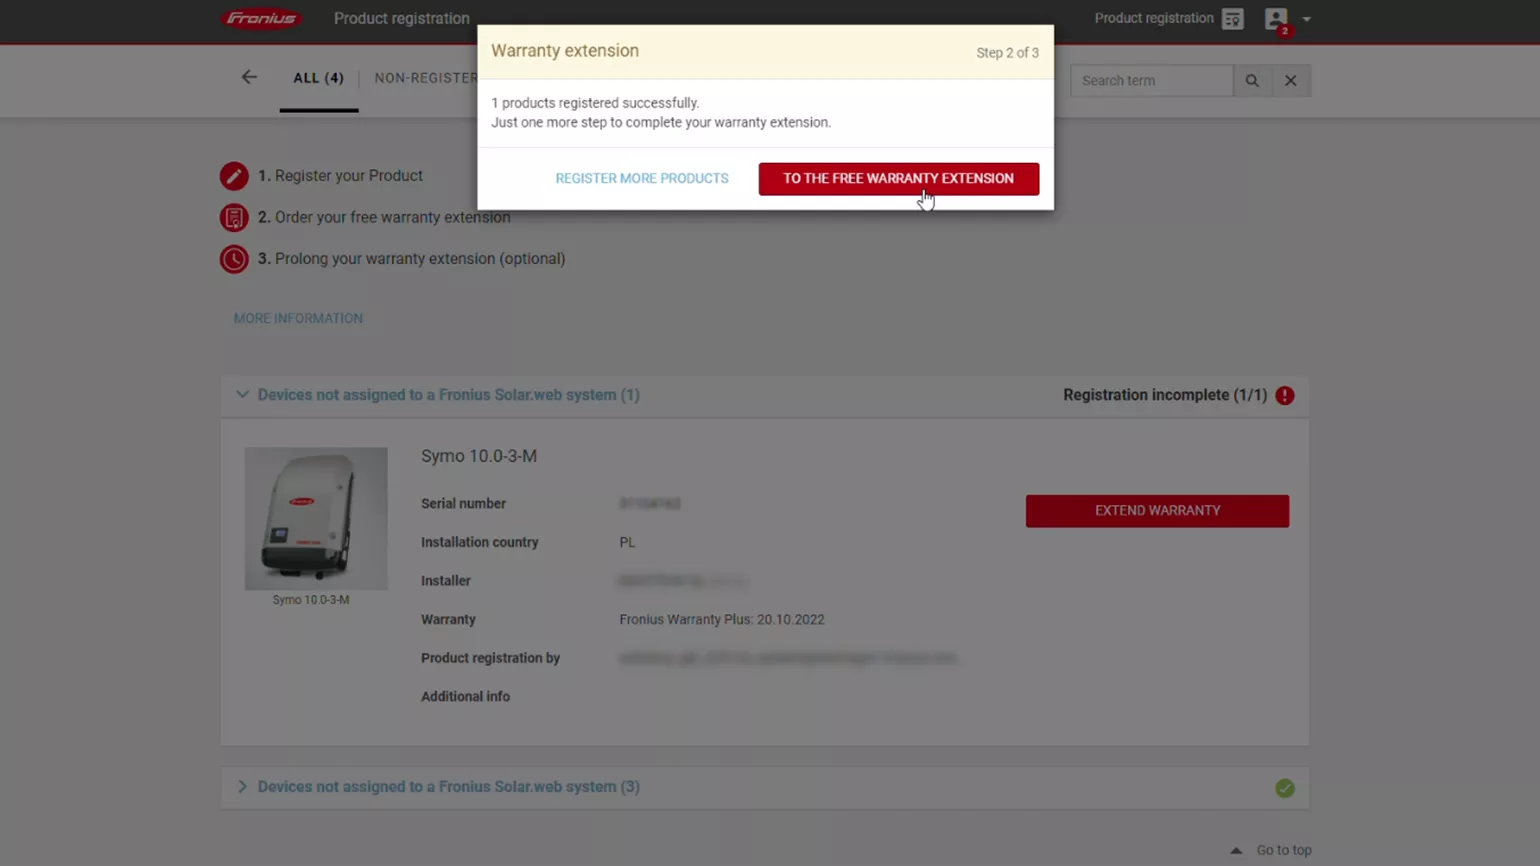The width and height of the screenshot is (1540, 866).
Task: Go back using the left arrow
Action: 249,77
